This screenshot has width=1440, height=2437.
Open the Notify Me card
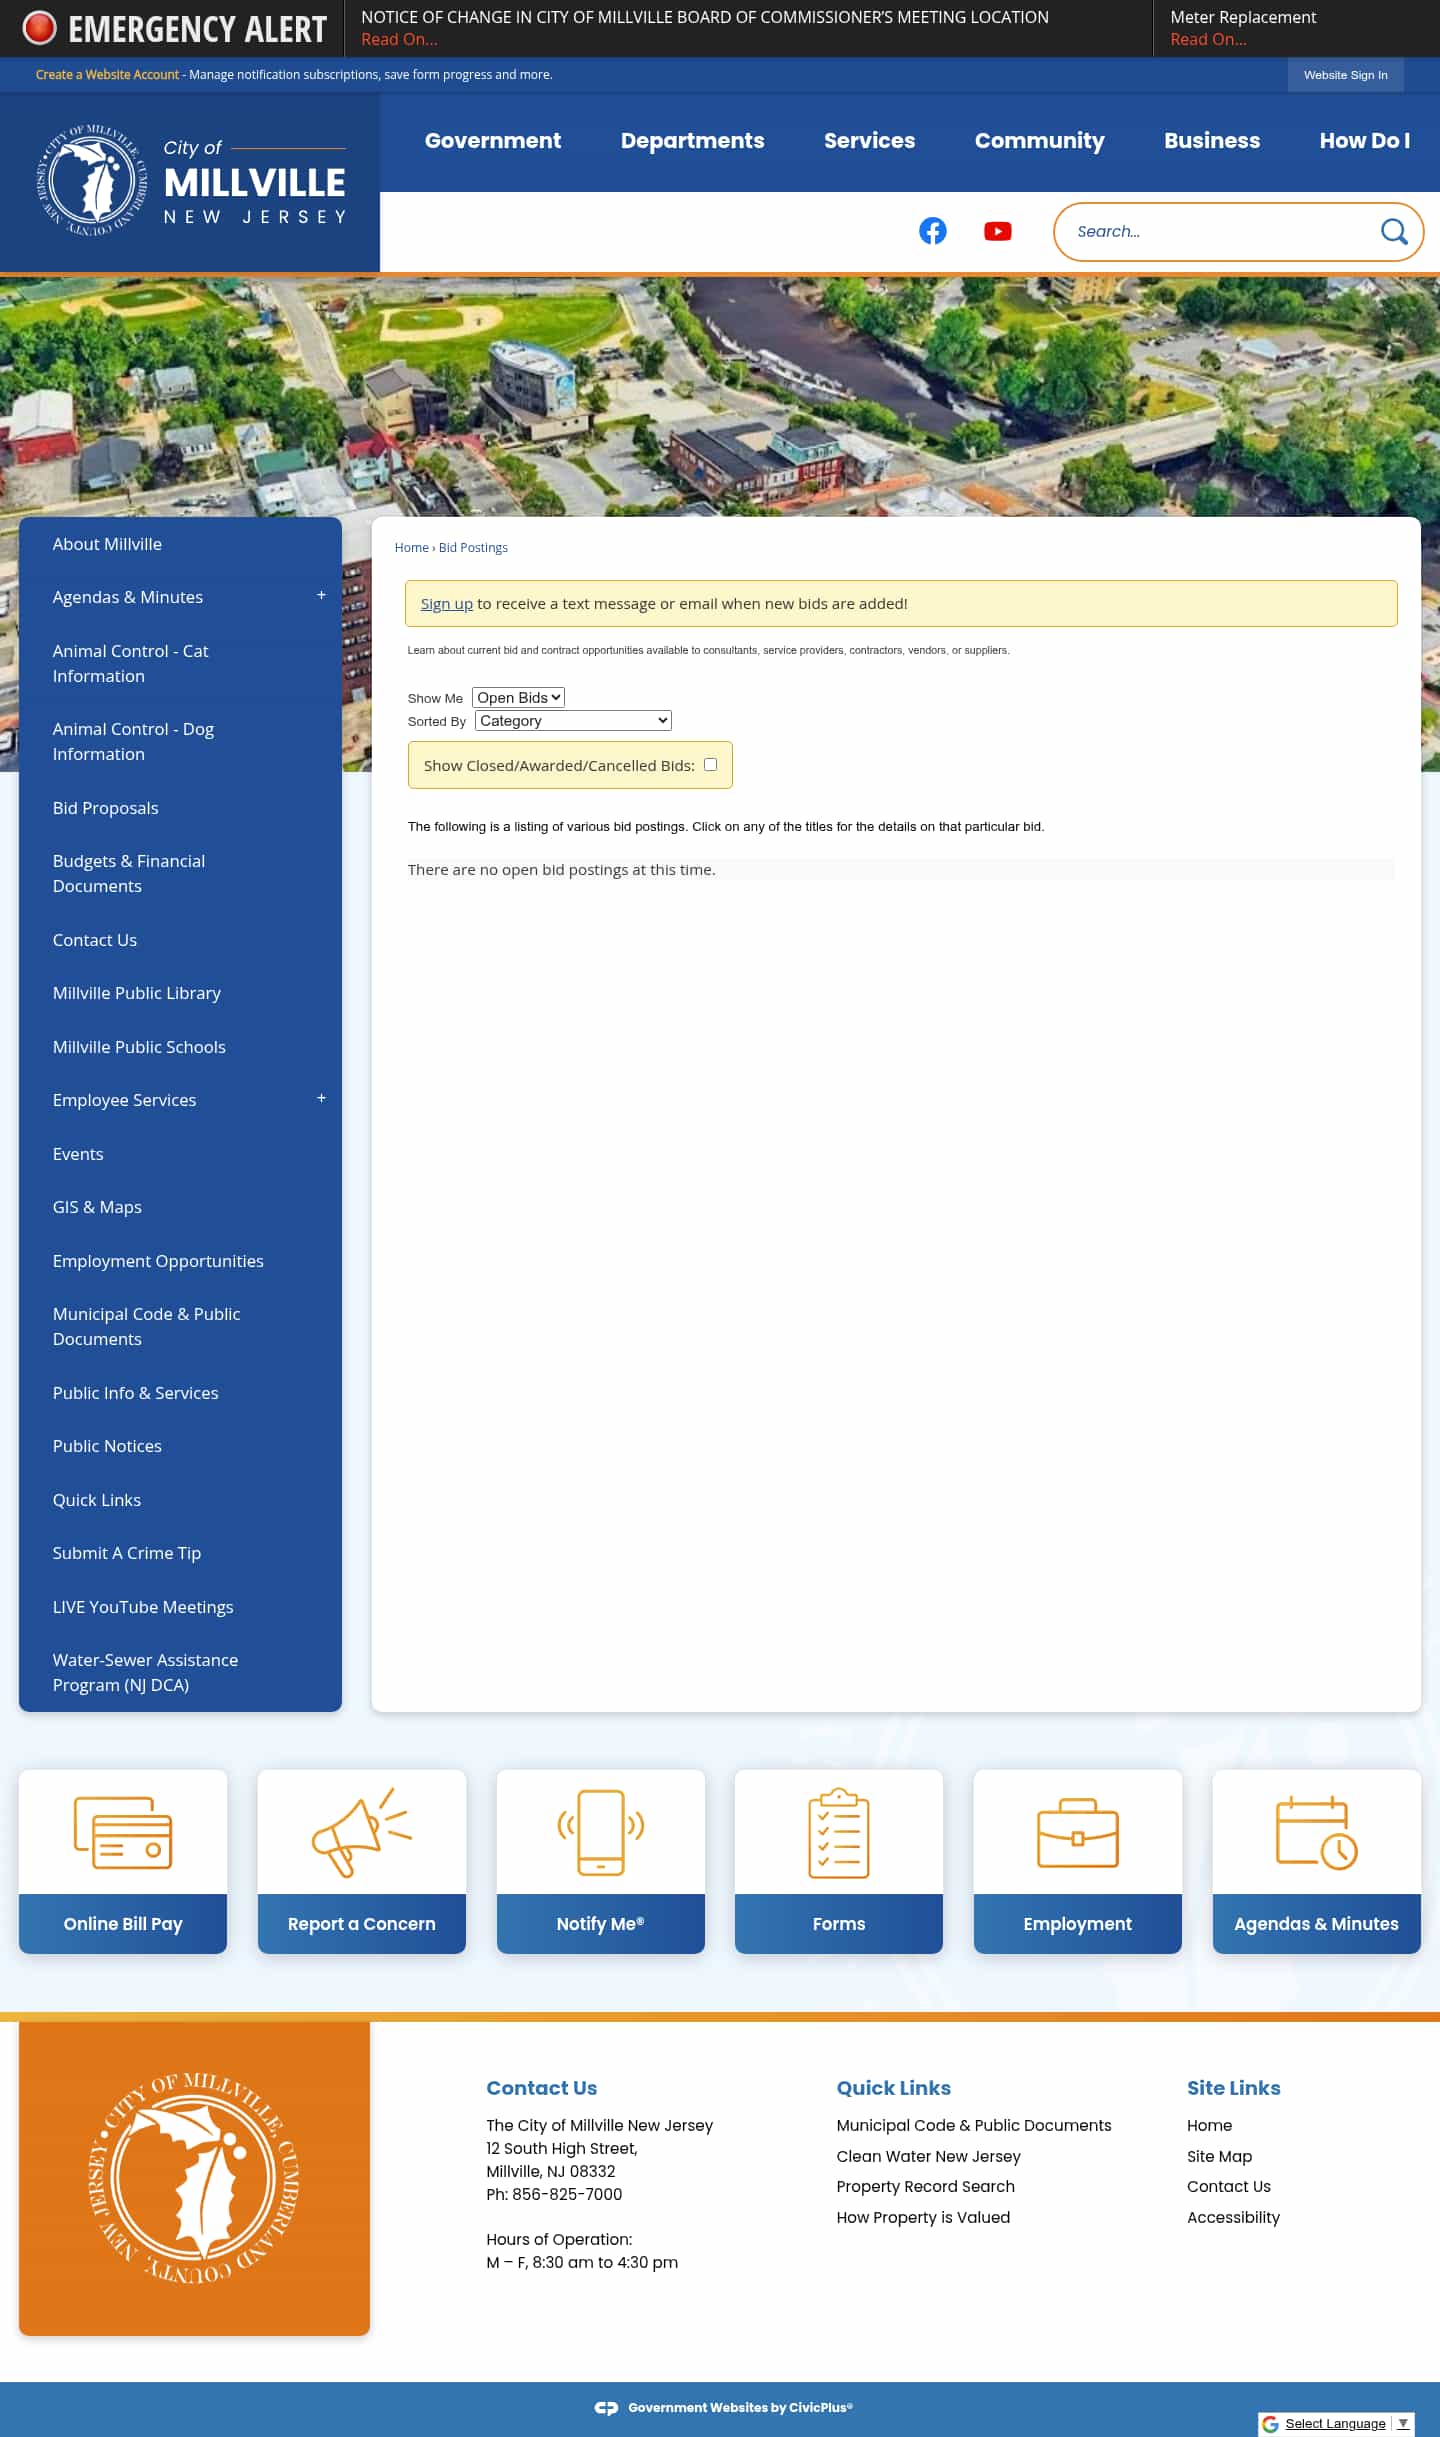[600, 1860]
